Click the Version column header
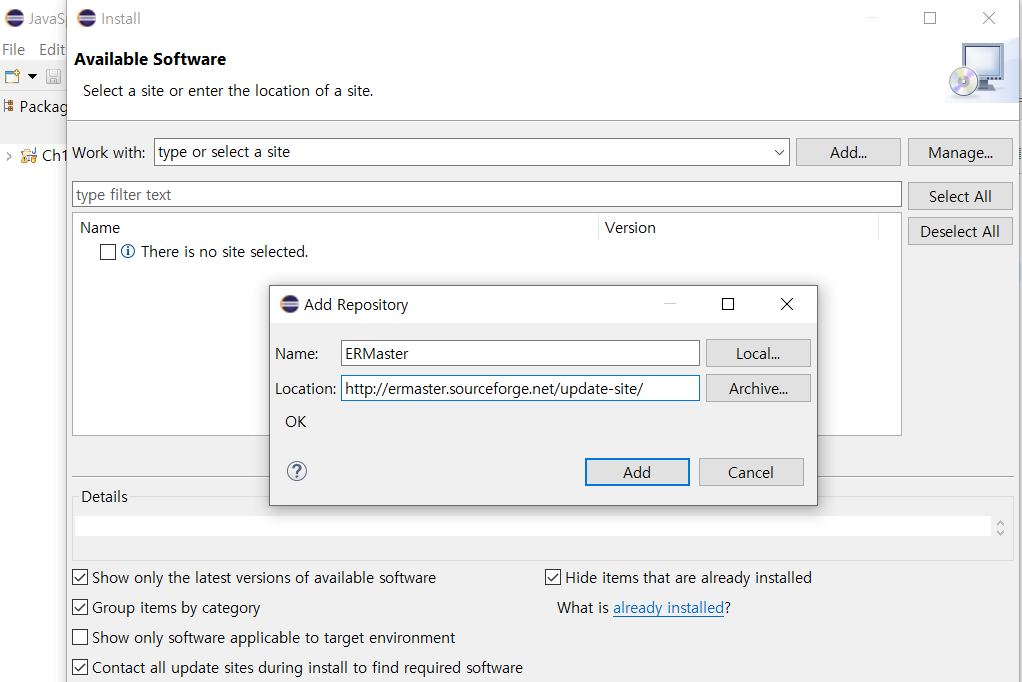The width and height of the screenshot is (1022, 682). (738, 228)
